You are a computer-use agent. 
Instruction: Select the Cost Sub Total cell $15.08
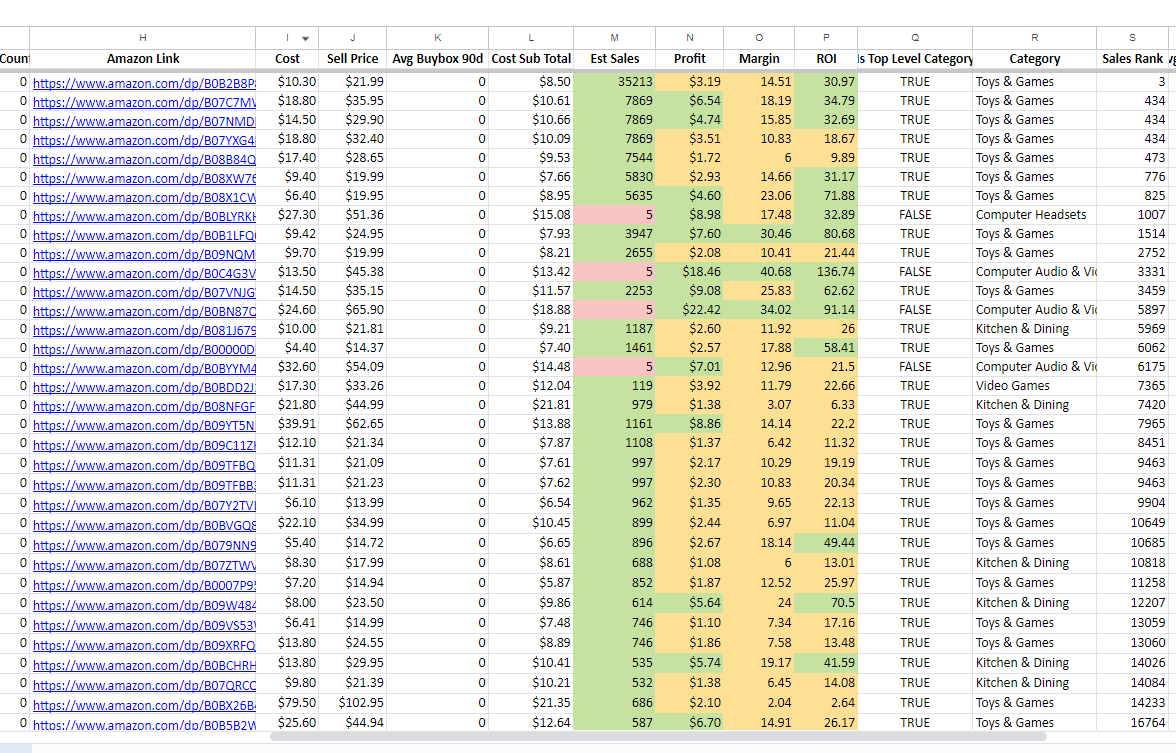click(531, 214)
